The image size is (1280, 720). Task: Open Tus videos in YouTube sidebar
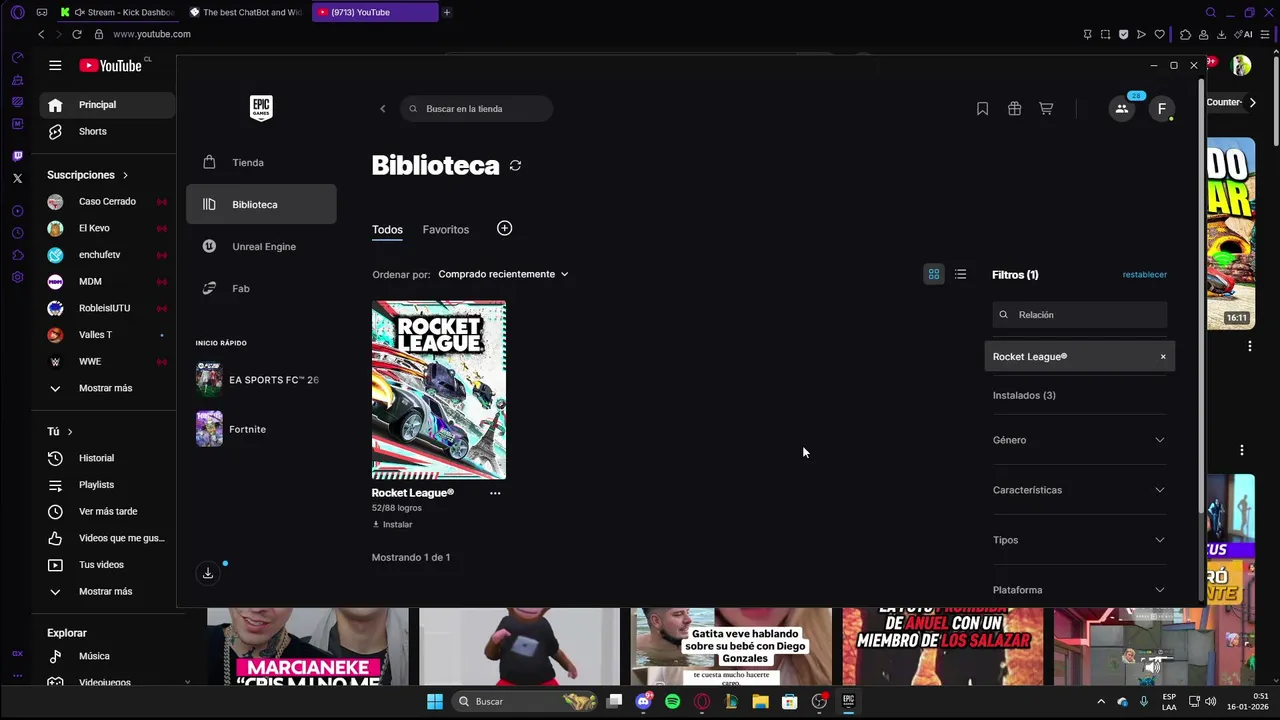[x=108, y=565]
